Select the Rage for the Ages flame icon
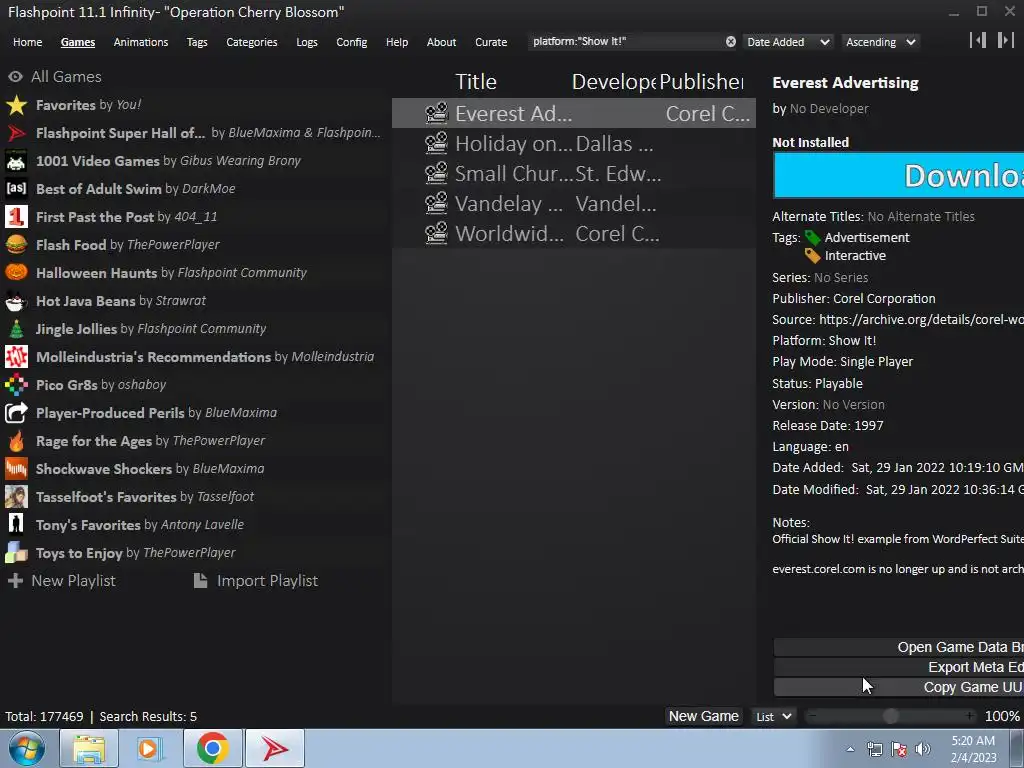This screenshot has width=1024, height=768. (16, 441)
